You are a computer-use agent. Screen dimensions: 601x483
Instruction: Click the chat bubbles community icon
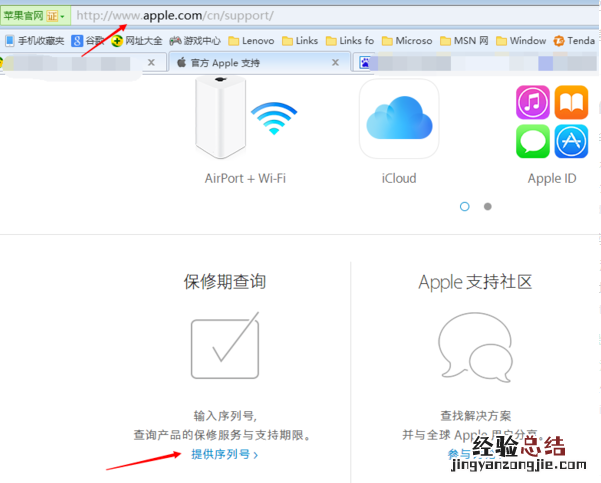476,347
